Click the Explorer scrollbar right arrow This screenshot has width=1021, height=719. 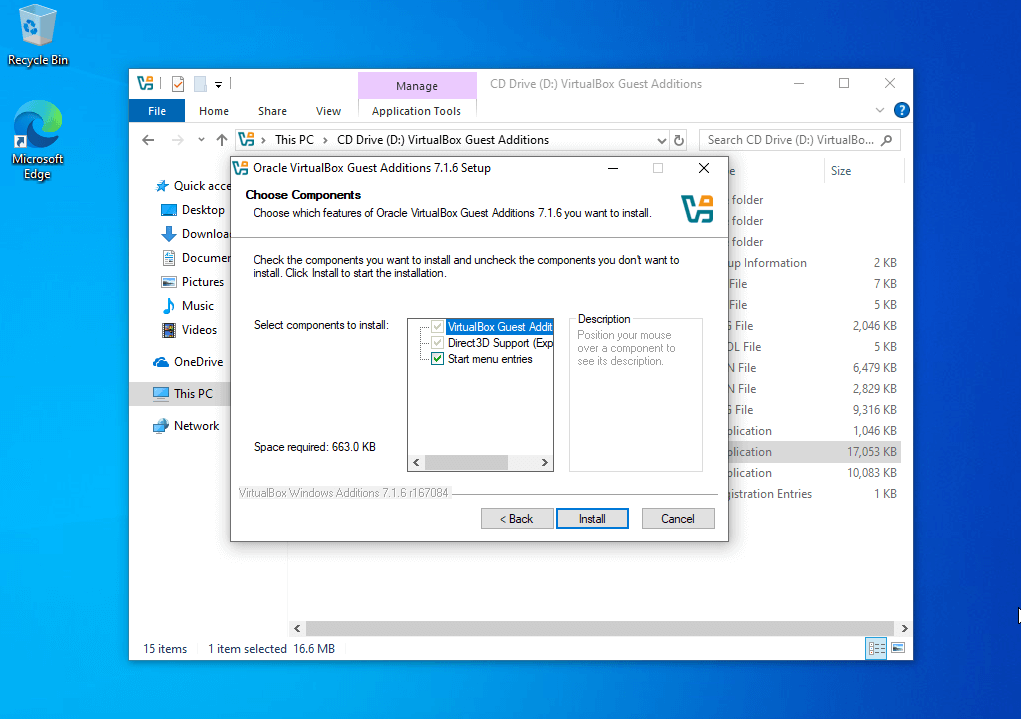(x=904, y=628)
